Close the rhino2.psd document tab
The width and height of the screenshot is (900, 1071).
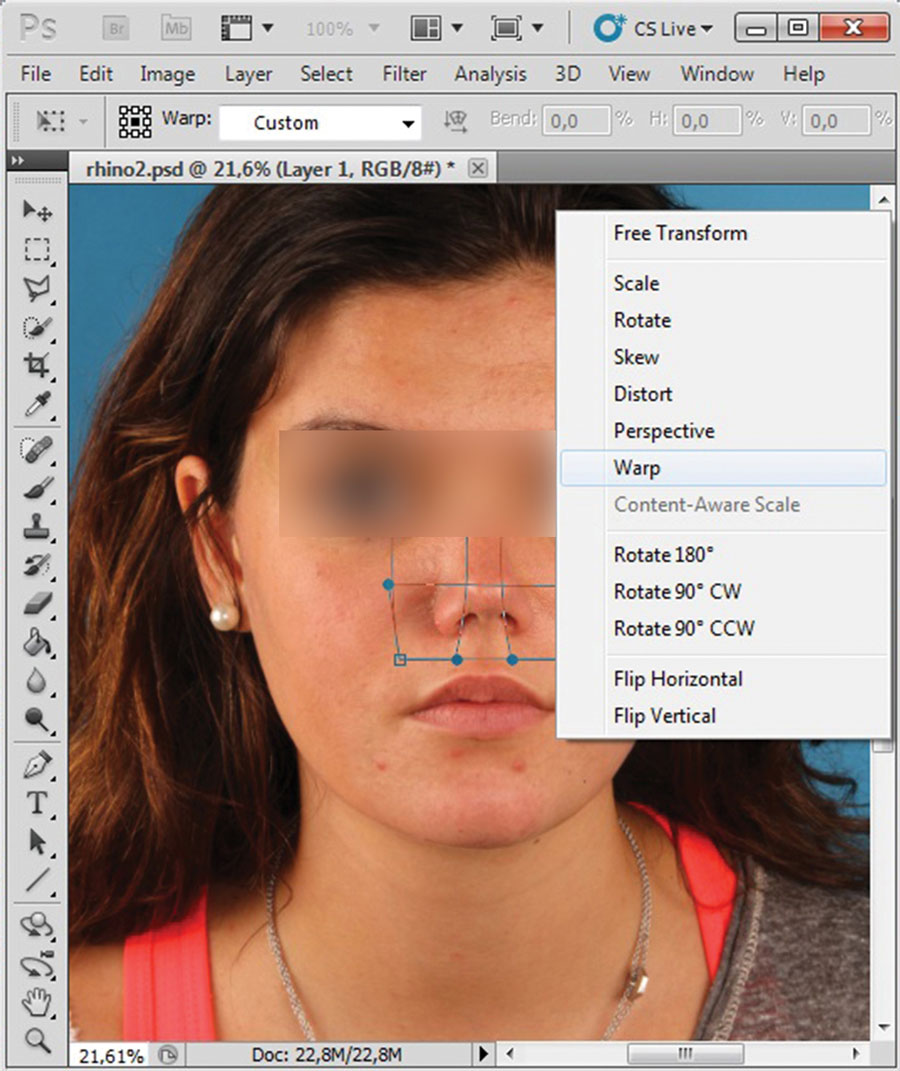click(x=478, y=169)
